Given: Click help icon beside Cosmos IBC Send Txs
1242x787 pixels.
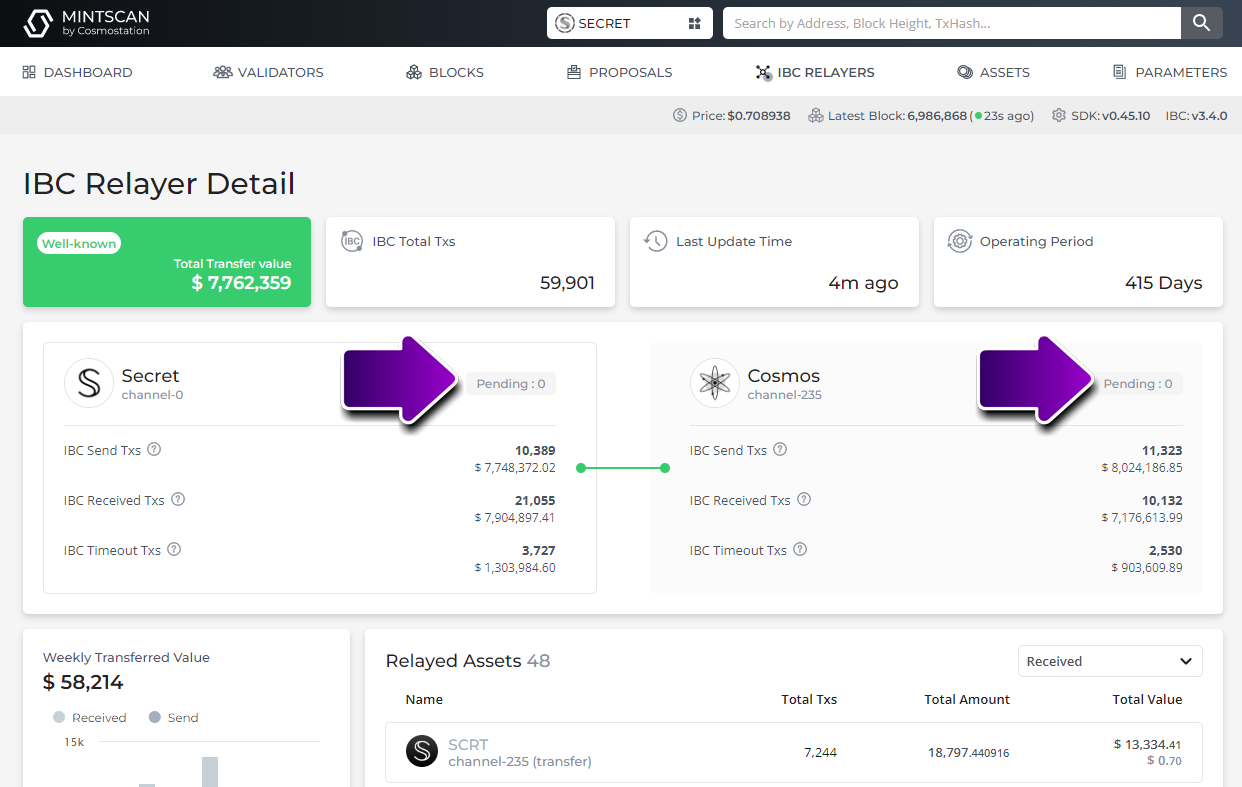Looking at the screenshot, I should tap(780, 450).
